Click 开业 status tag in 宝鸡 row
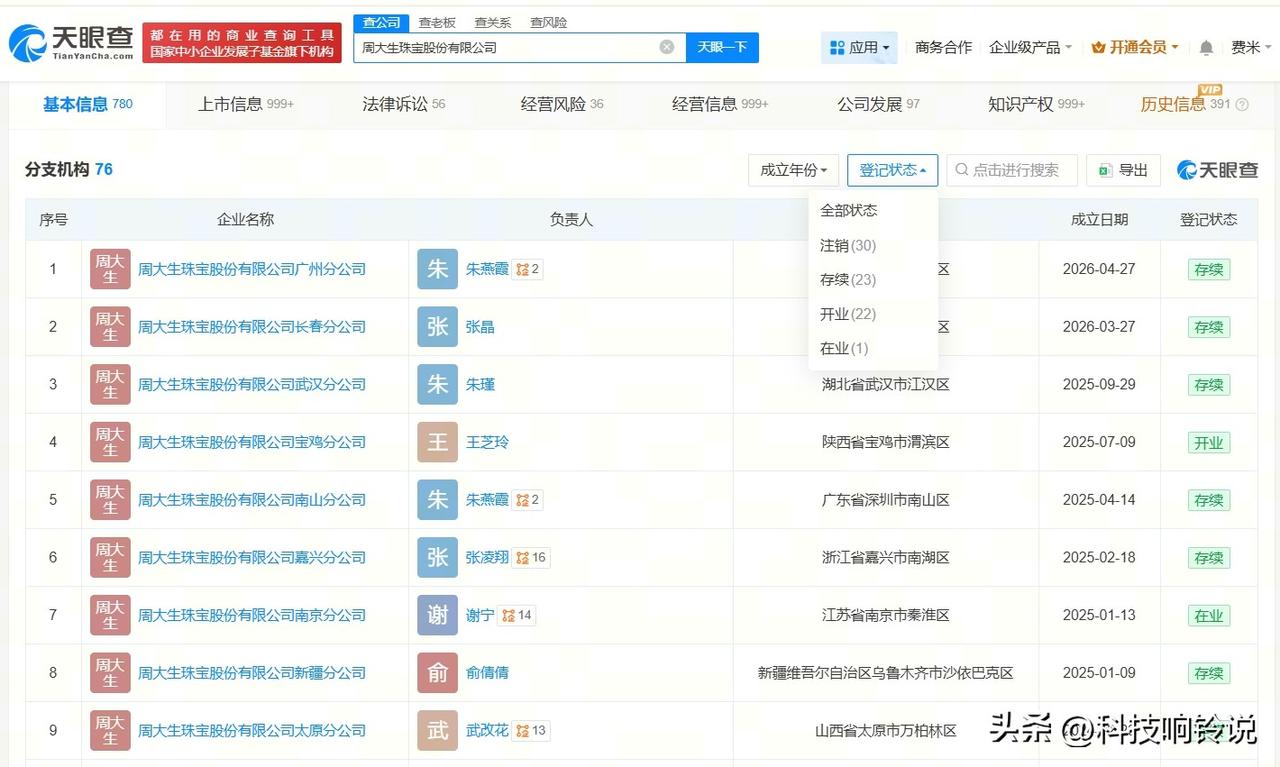This screenshot has height=767, width=1280. (1209, 442)
